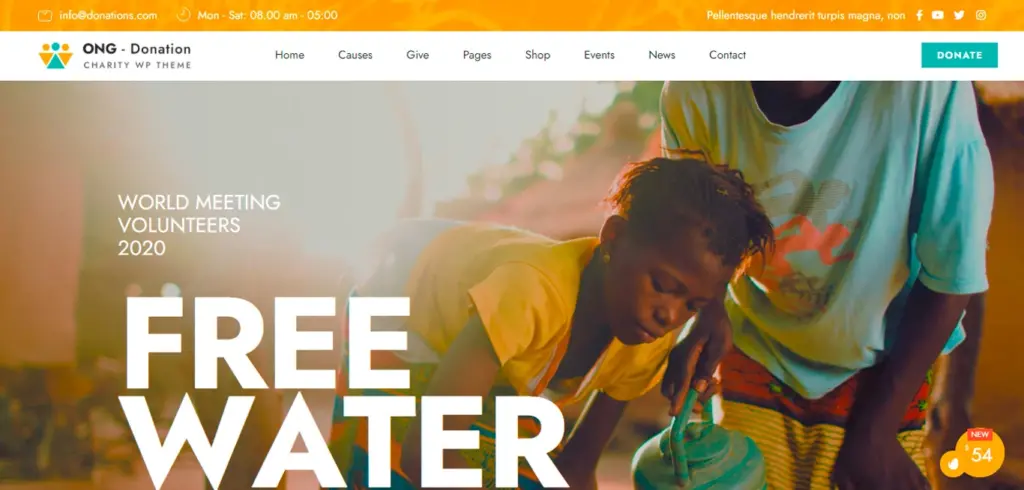1024x490 pixels.
Task: Click the teal DONATE button
Action: click(x=959, y=56)
